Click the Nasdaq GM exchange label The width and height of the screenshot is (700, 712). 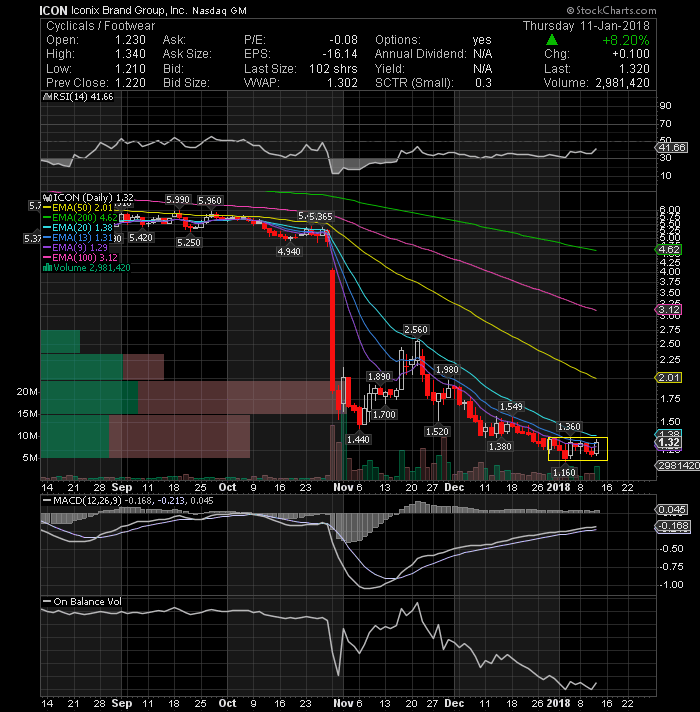tap(219, 10)
